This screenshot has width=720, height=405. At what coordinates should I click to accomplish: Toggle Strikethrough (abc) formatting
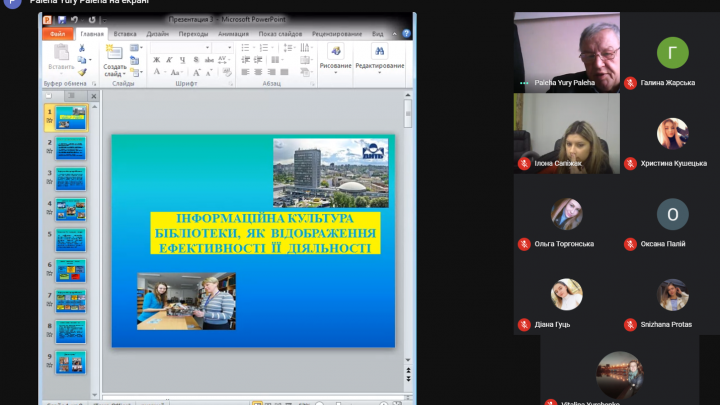click(x=209, y=60)
